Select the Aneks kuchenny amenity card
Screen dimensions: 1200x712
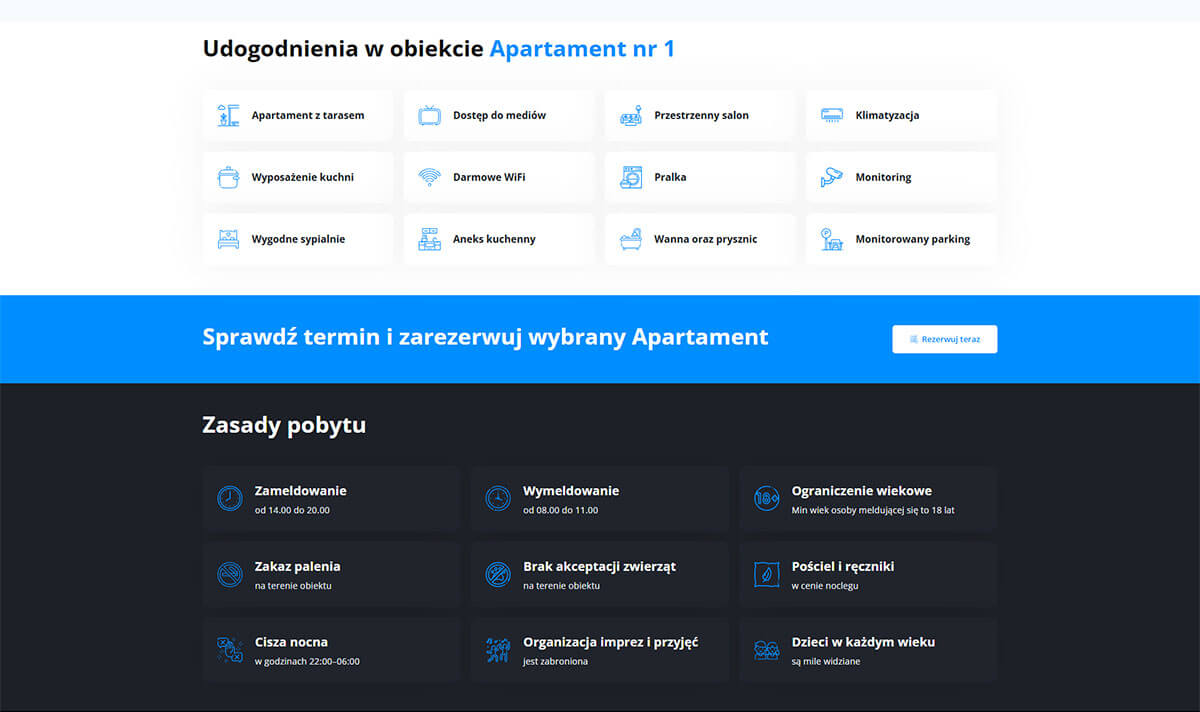coord(498,239)
